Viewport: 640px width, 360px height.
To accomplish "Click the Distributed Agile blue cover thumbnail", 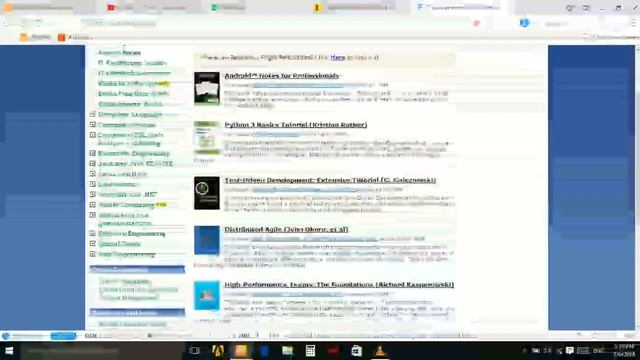I will pyautogui.click(x=207, y=240).
